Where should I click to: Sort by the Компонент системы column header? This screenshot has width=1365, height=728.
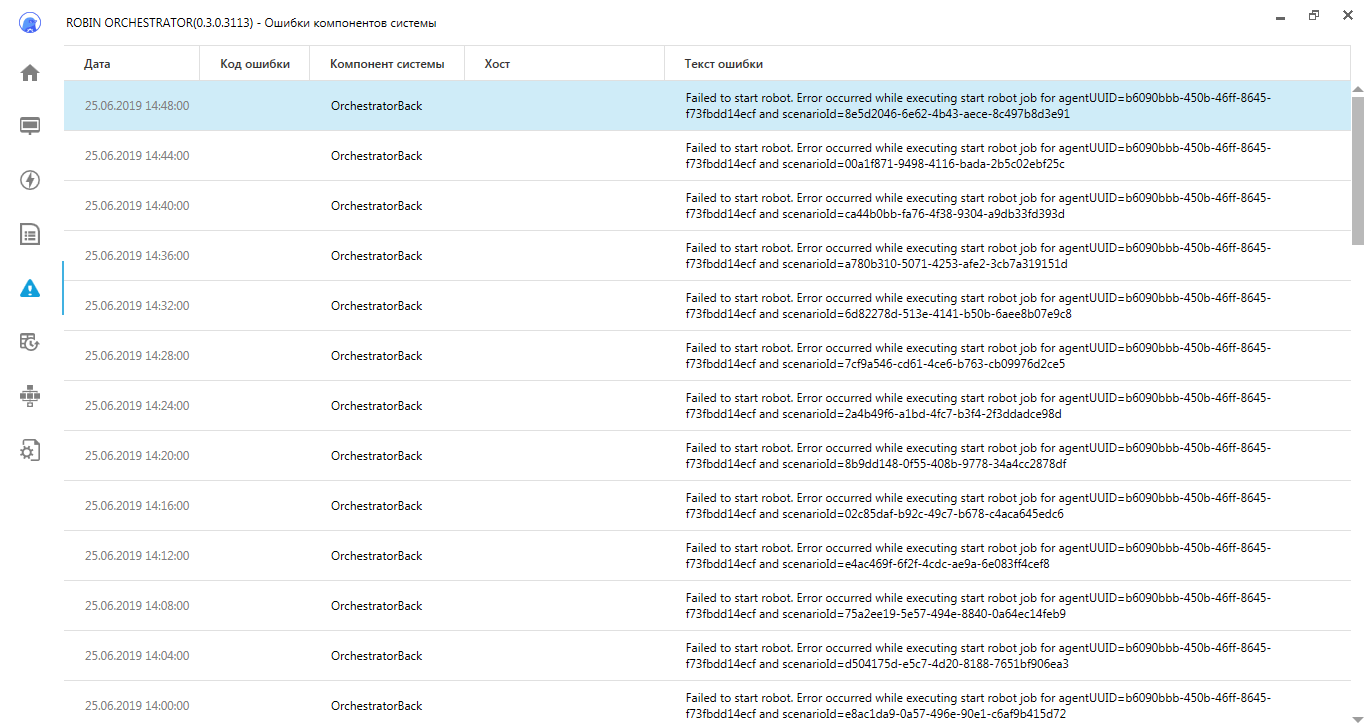[387, 64]
